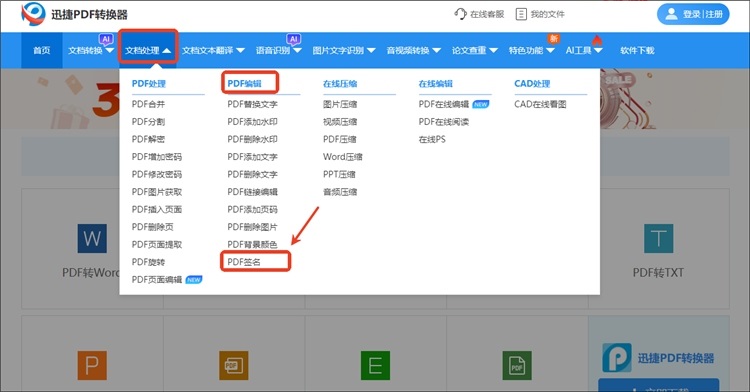This screenshot has width=750, height=392.
Task: Click the teal T icon for PDF转TXT
Action: [x=658, y=238]
